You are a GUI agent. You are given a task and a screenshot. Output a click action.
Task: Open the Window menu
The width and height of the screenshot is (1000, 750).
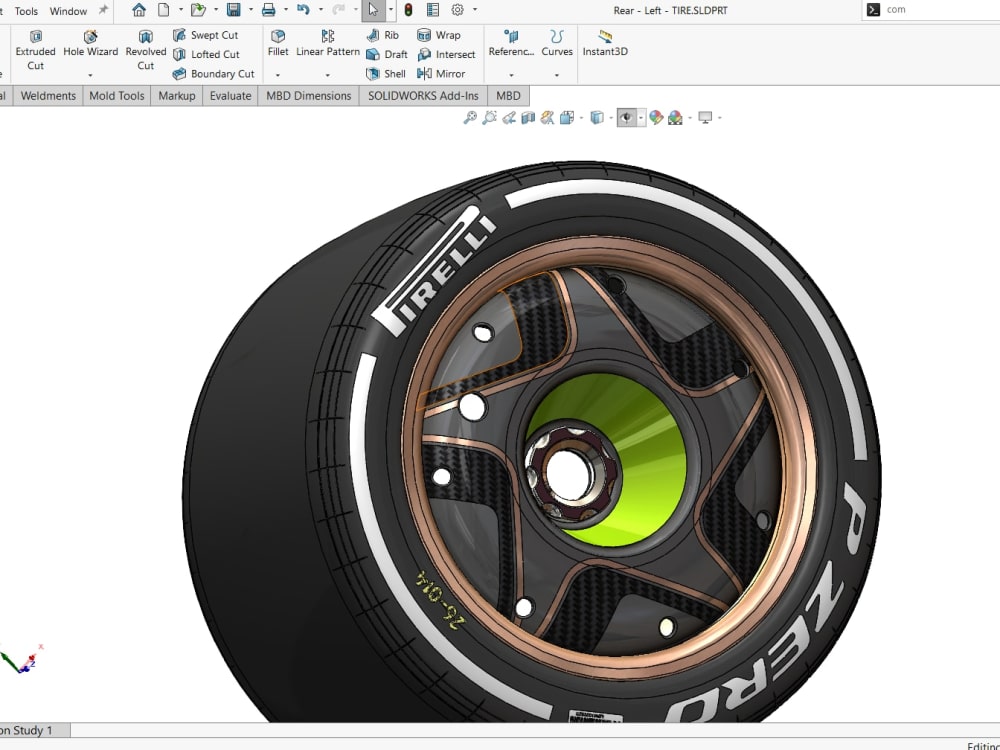pos(68,11)
